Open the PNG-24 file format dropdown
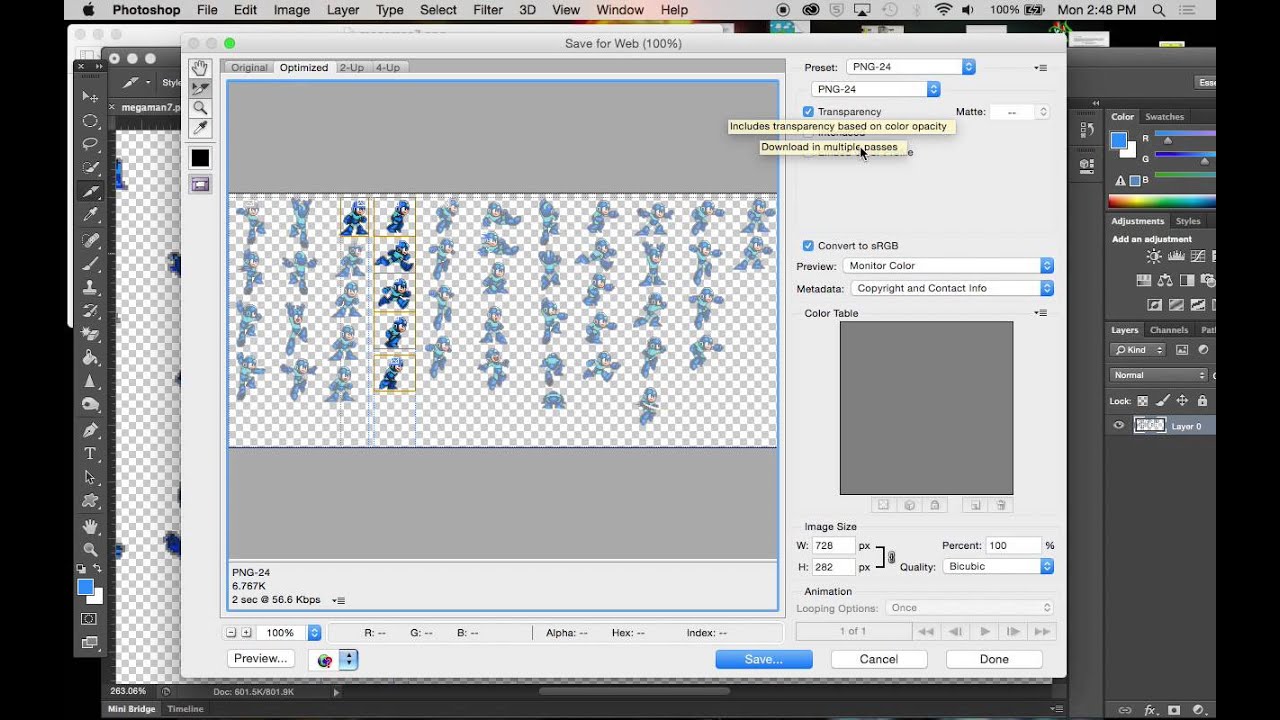 coord(876,89)
